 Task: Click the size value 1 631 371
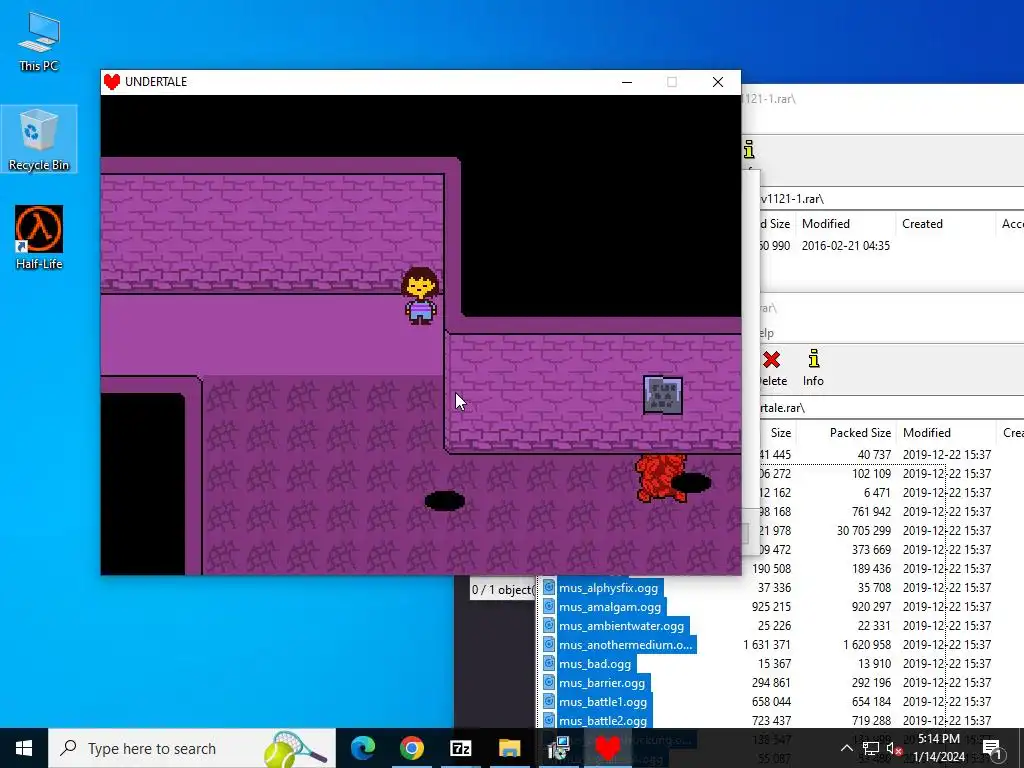[x=767, y=645]
